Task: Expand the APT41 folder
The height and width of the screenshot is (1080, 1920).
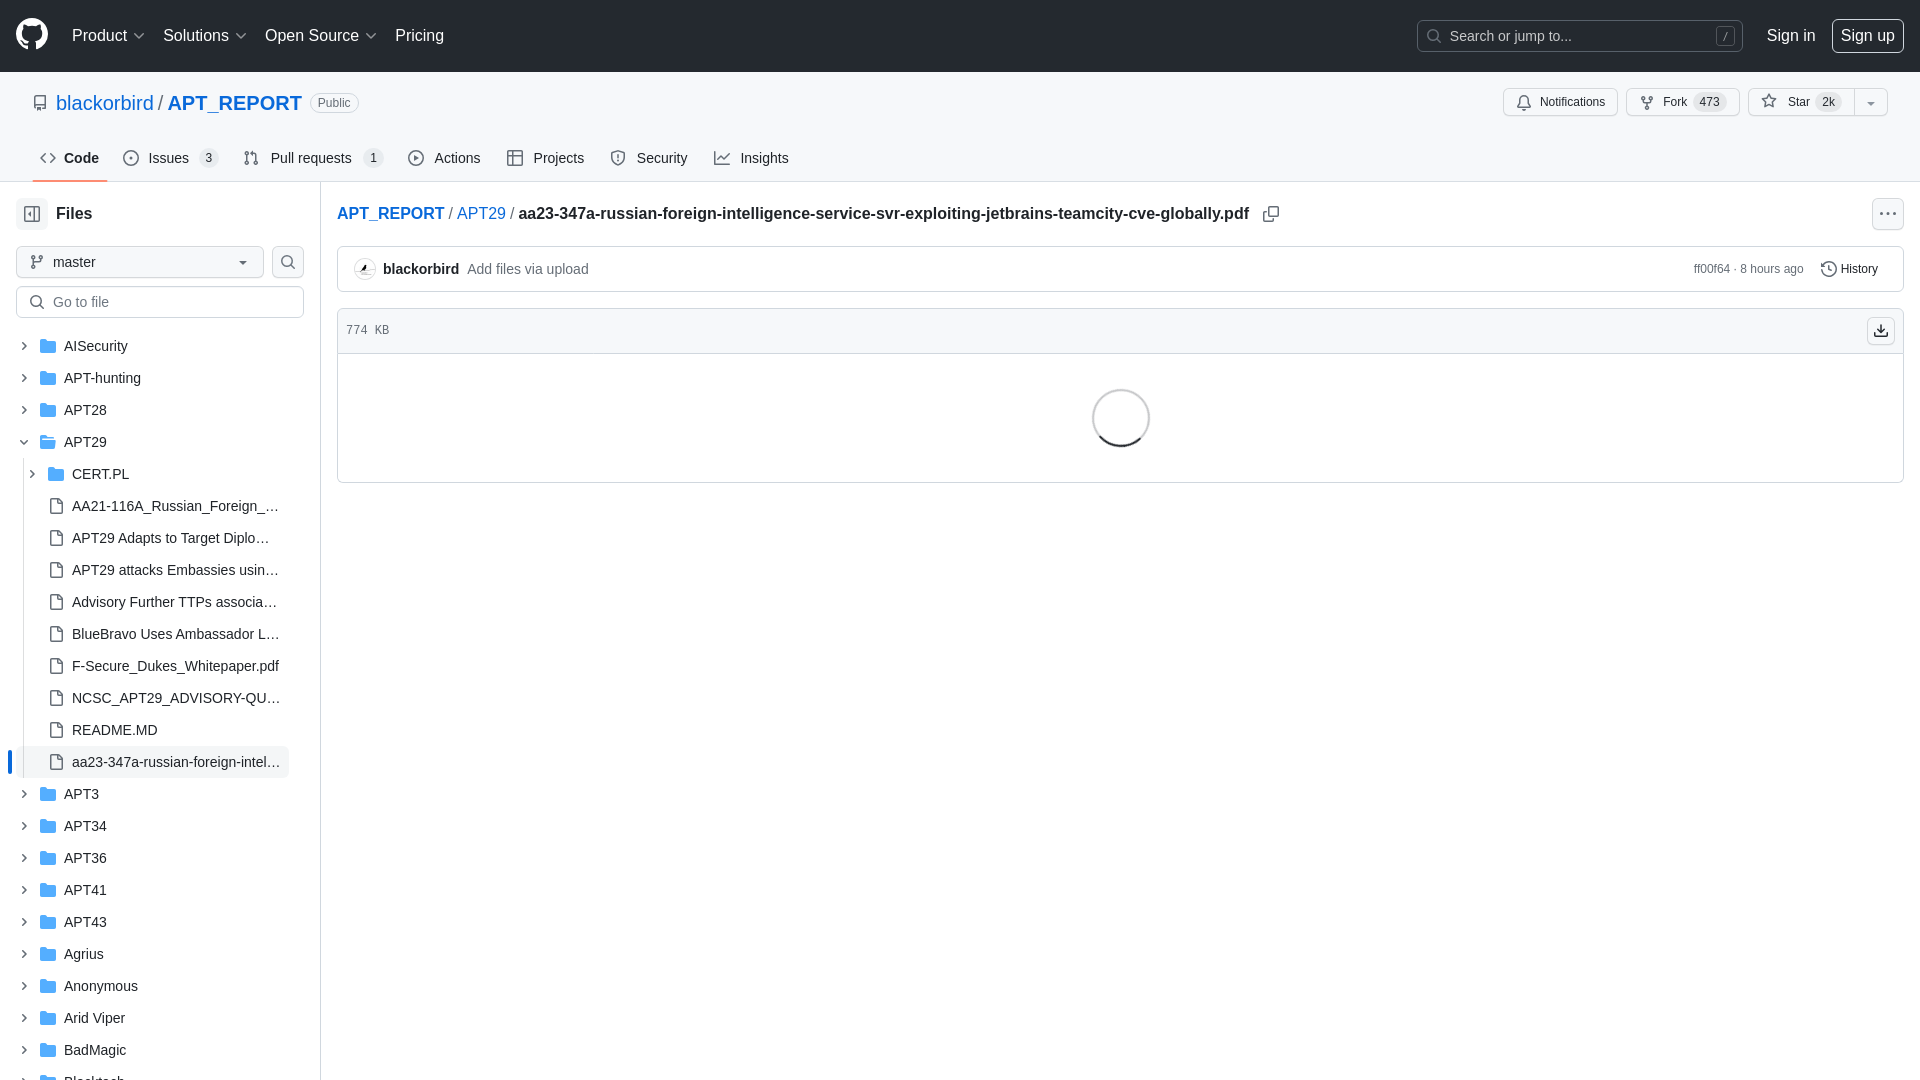Action: (24, 890)
